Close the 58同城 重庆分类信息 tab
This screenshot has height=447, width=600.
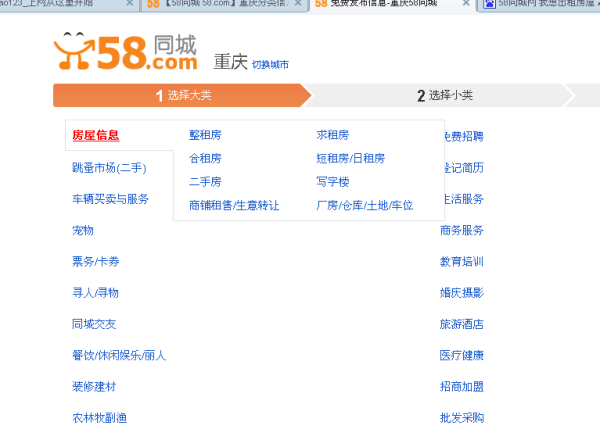[x=298, y=3]
